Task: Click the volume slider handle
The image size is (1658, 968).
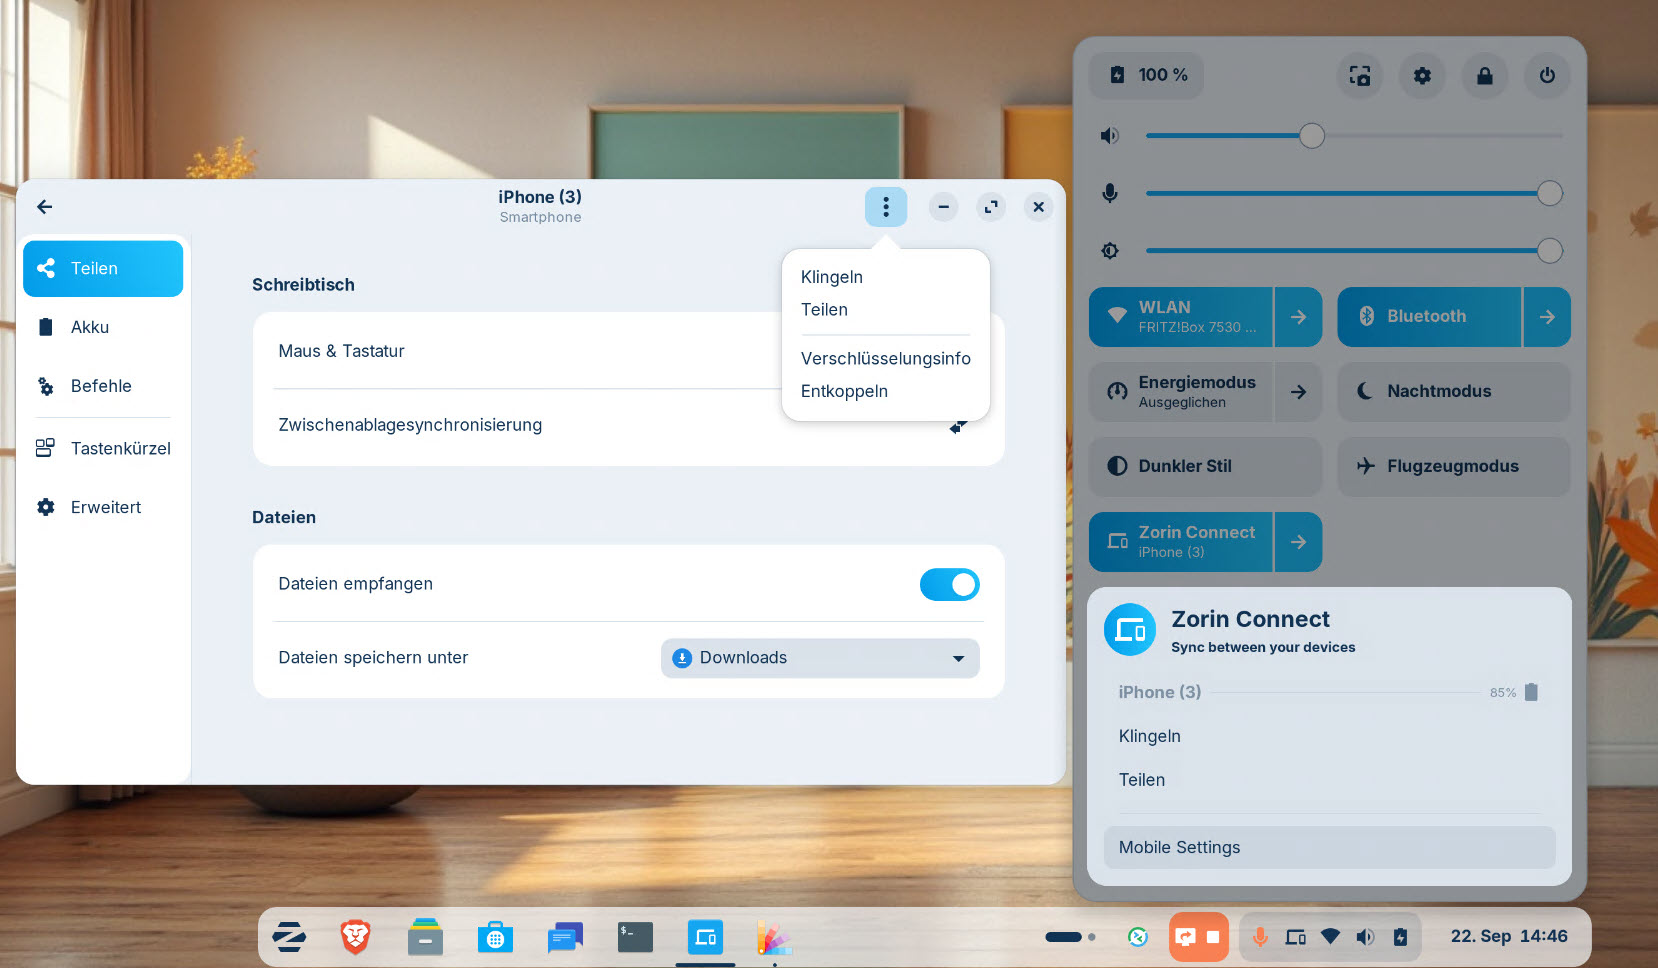Action: coord(1311,135)
